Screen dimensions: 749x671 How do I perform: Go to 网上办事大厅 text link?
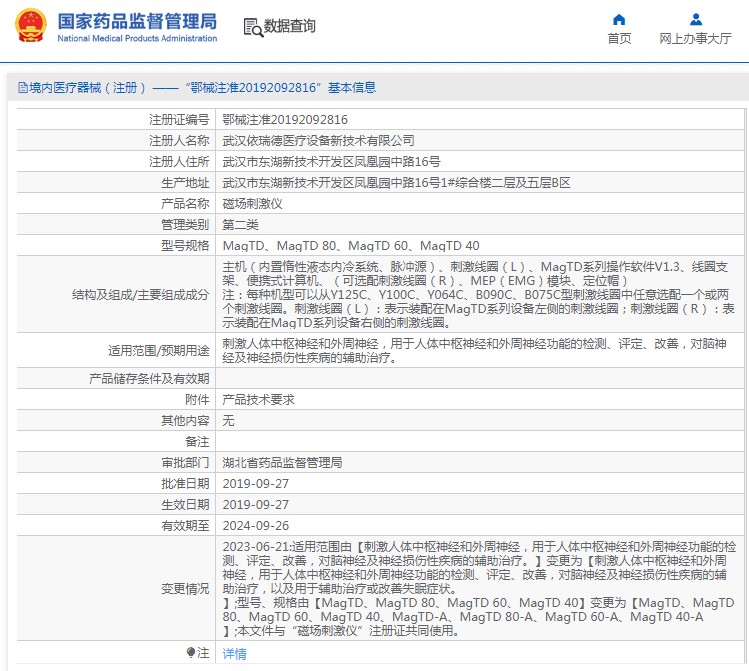[696, 38]
